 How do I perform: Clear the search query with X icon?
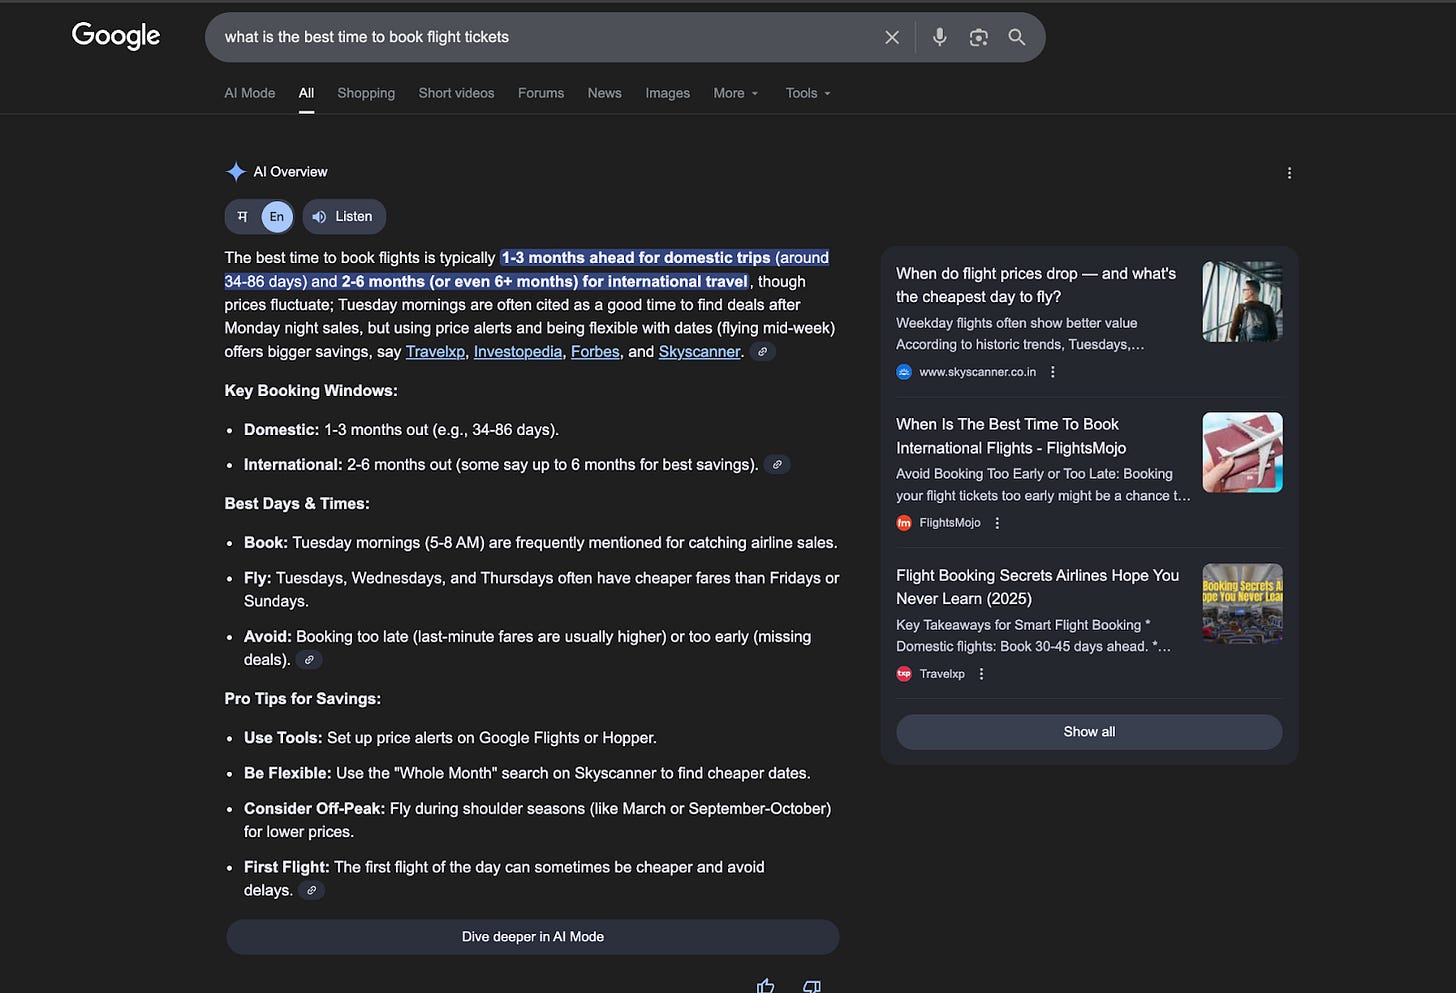pos(892,37)
